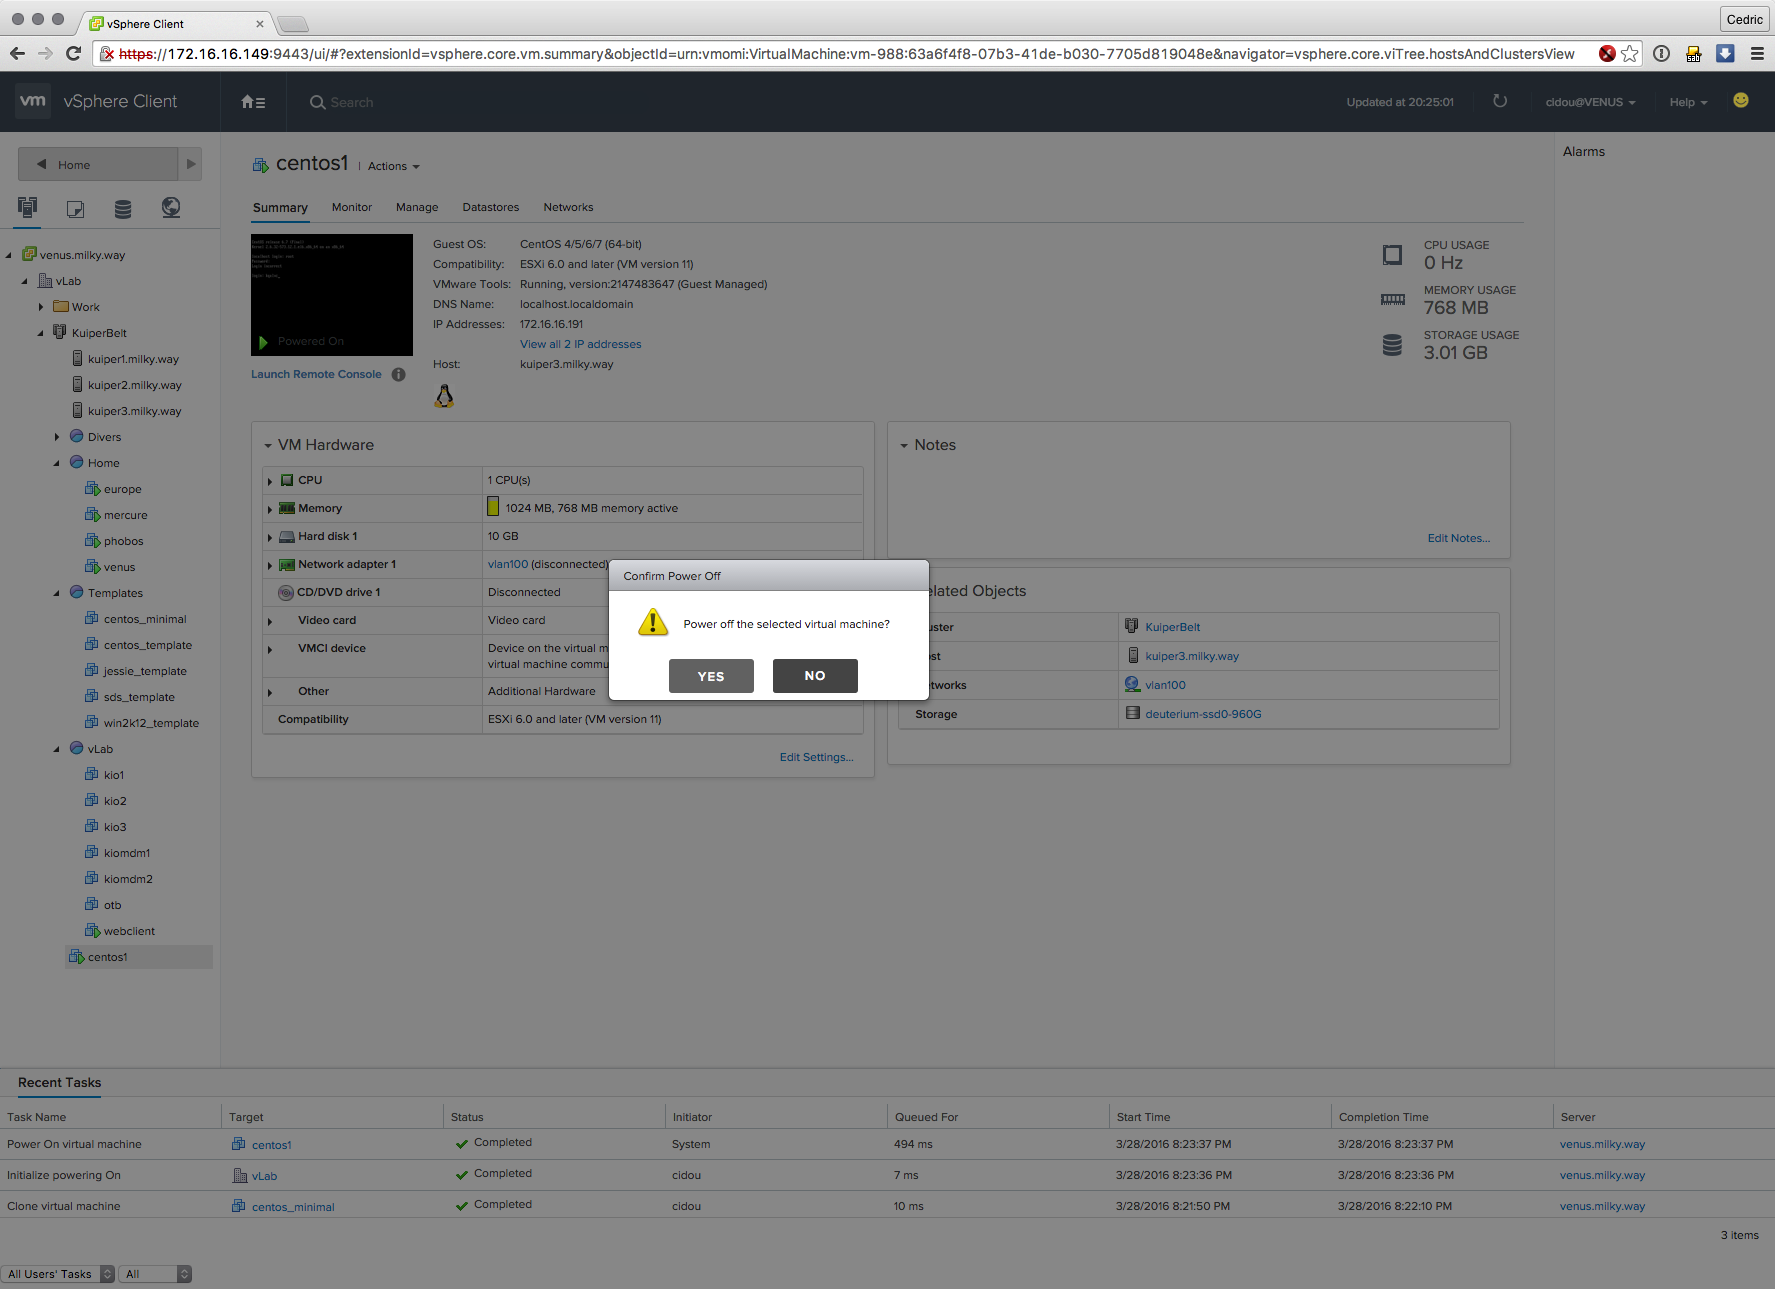Collapse the VM Hardware panel
The height and width of the screenshot is (1289, 1775).
tap(268, 446)
